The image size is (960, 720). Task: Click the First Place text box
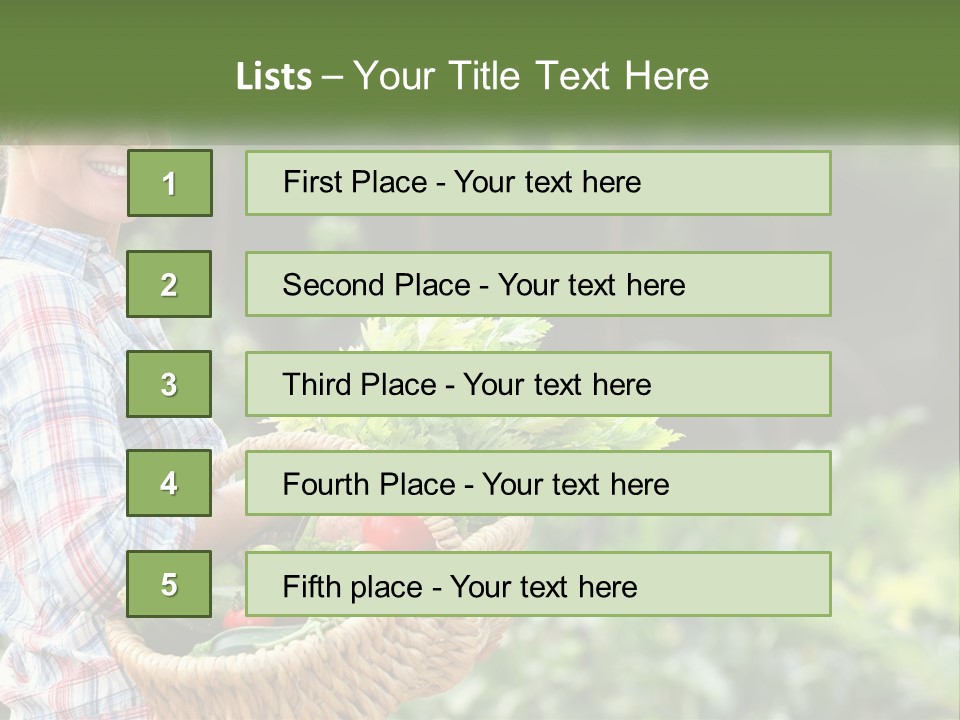pyautogui.click(x=538, y=183)
